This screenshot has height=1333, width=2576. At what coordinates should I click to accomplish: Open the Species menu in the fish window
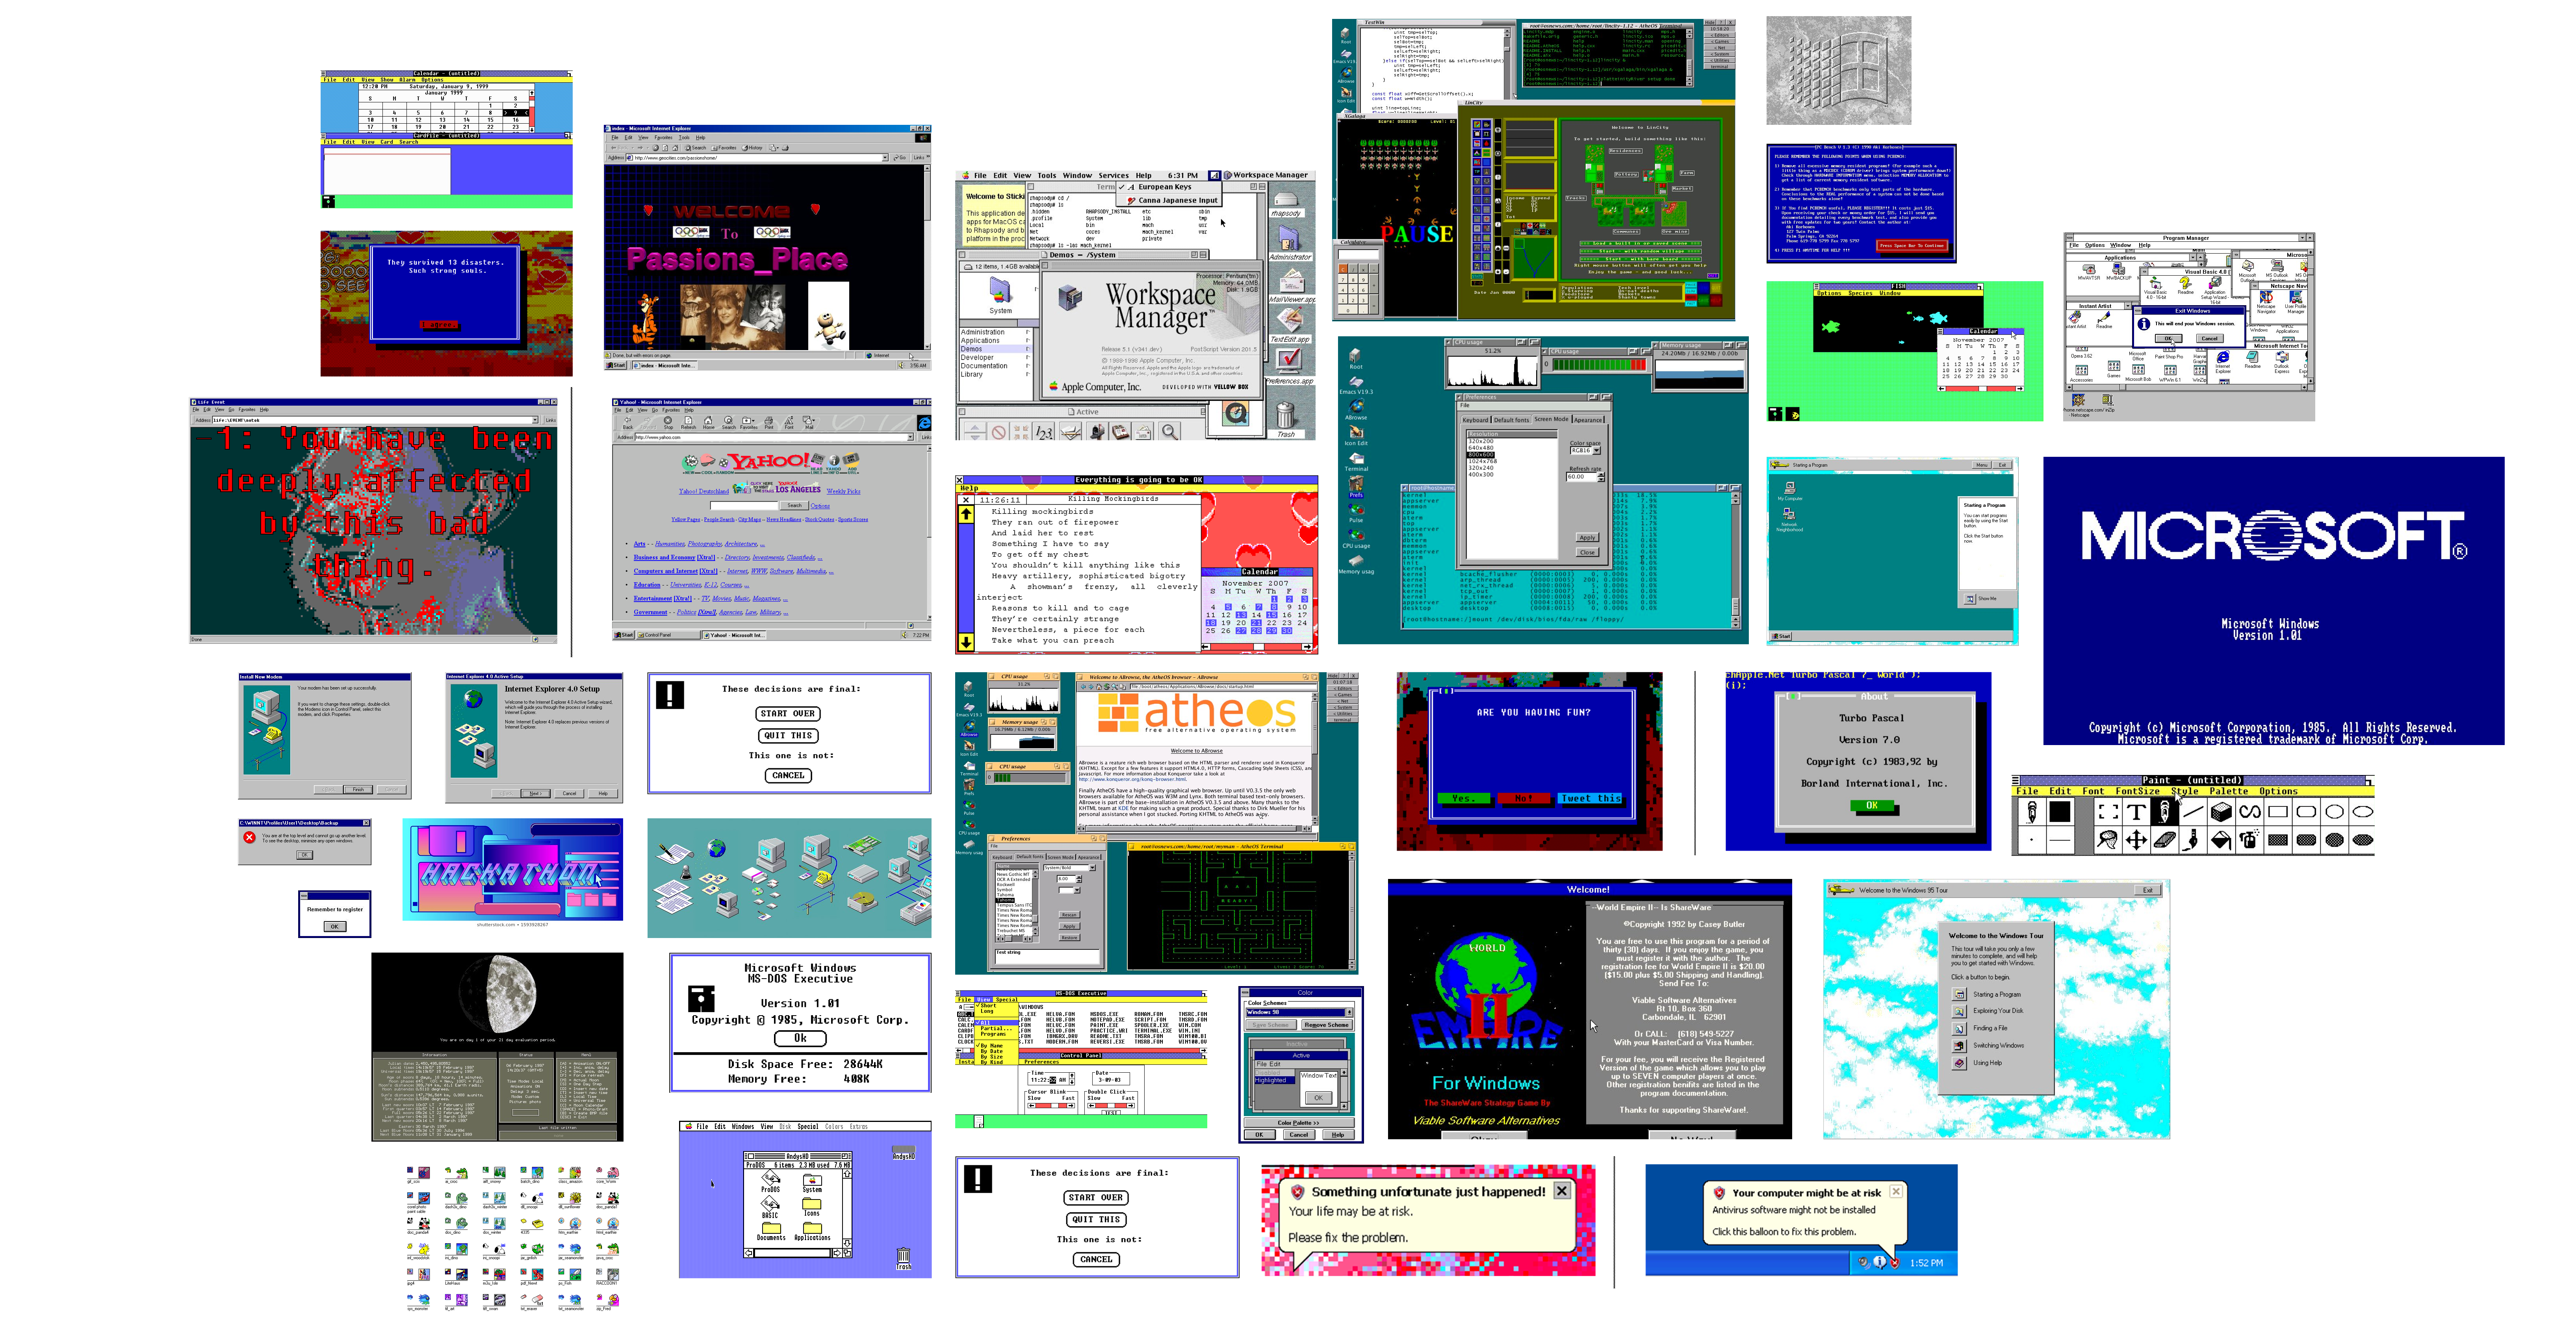coord(1861,293)
